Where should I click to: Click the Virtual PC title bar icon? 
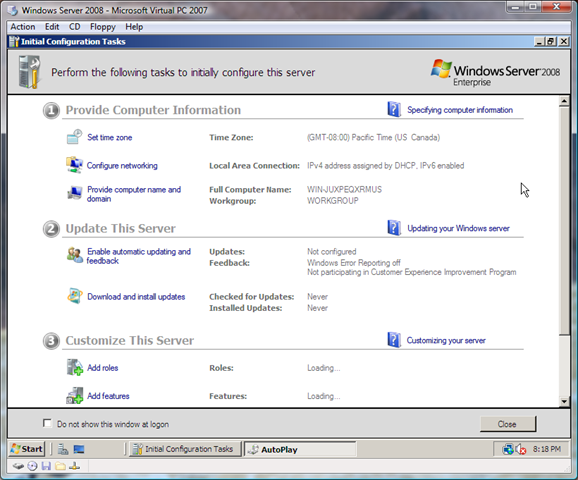click(x=13, y=10)
